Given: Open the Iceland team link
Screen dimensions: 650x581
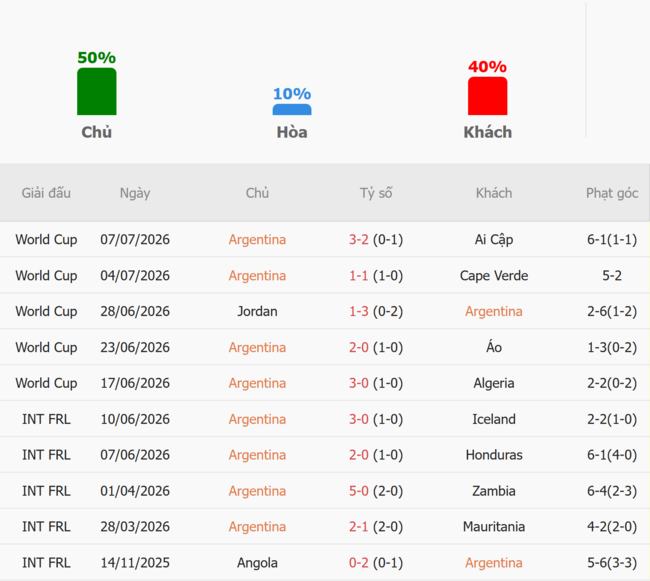Looking at the screenshot, I should point(494,419).
